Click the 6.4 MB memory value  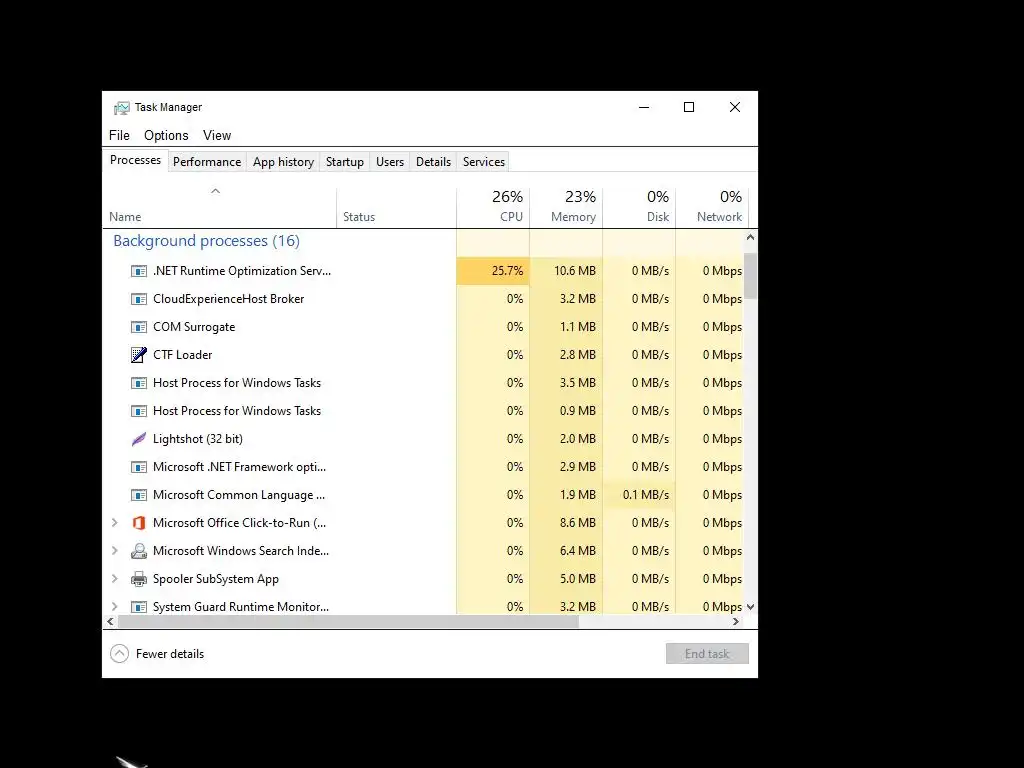point(577,551)
